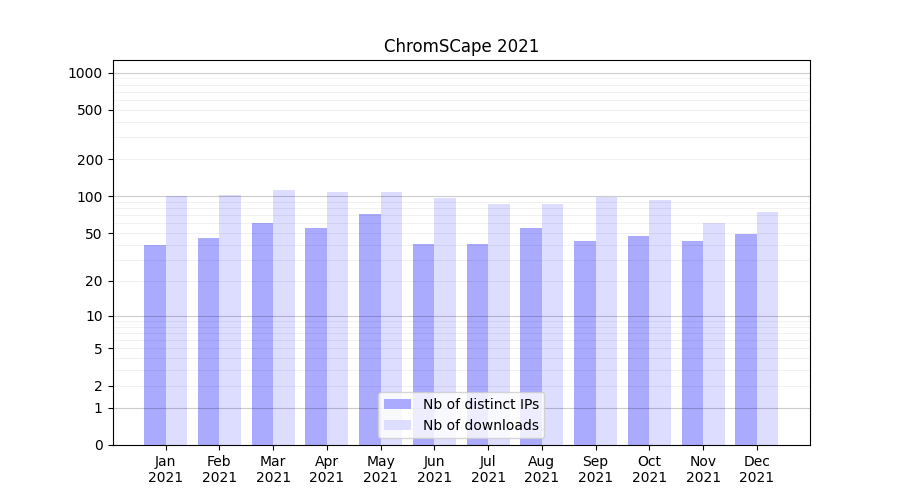Pick the Nov 2021 downloads bar

pyautogui.click(x=714, y=334)
